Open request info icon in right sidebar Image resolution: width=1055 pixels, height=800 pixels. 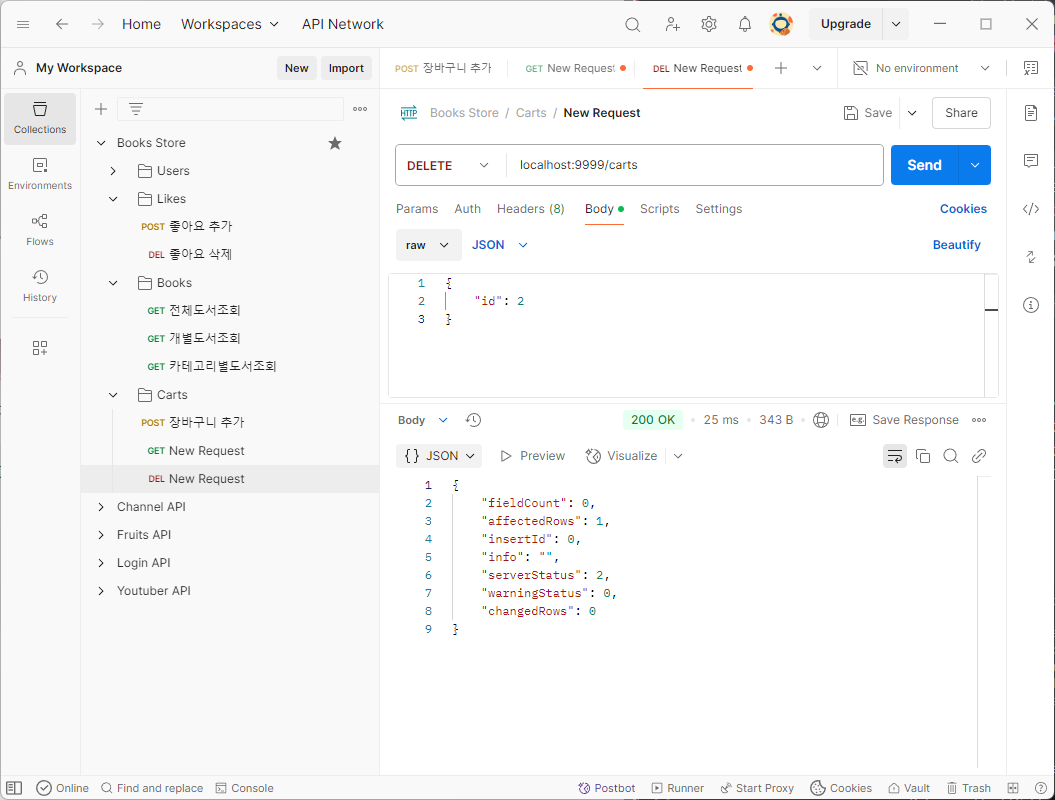coord(1031,305)
